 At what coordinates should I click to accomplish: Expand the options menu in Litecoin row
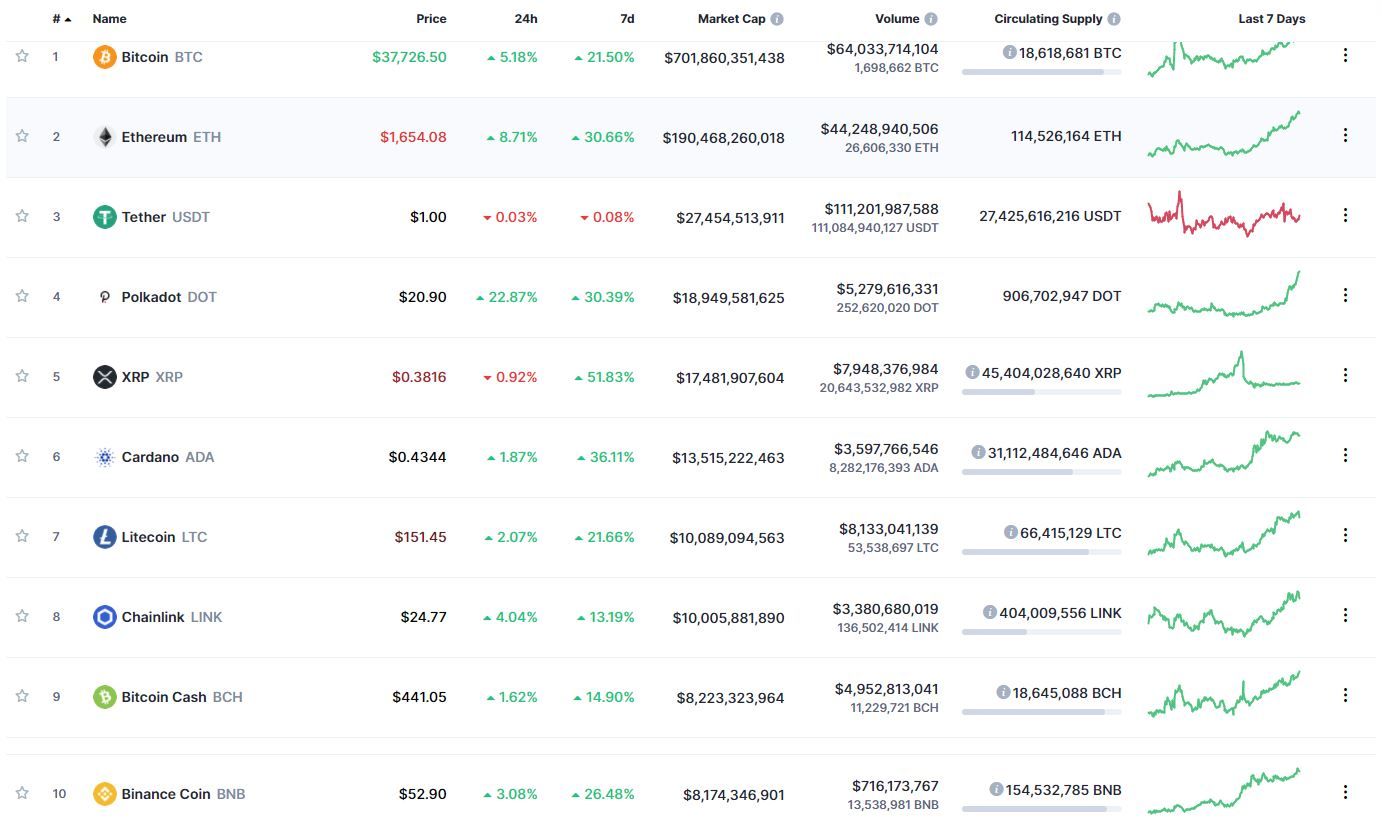pyautogui.click(x=1345, y=535)
